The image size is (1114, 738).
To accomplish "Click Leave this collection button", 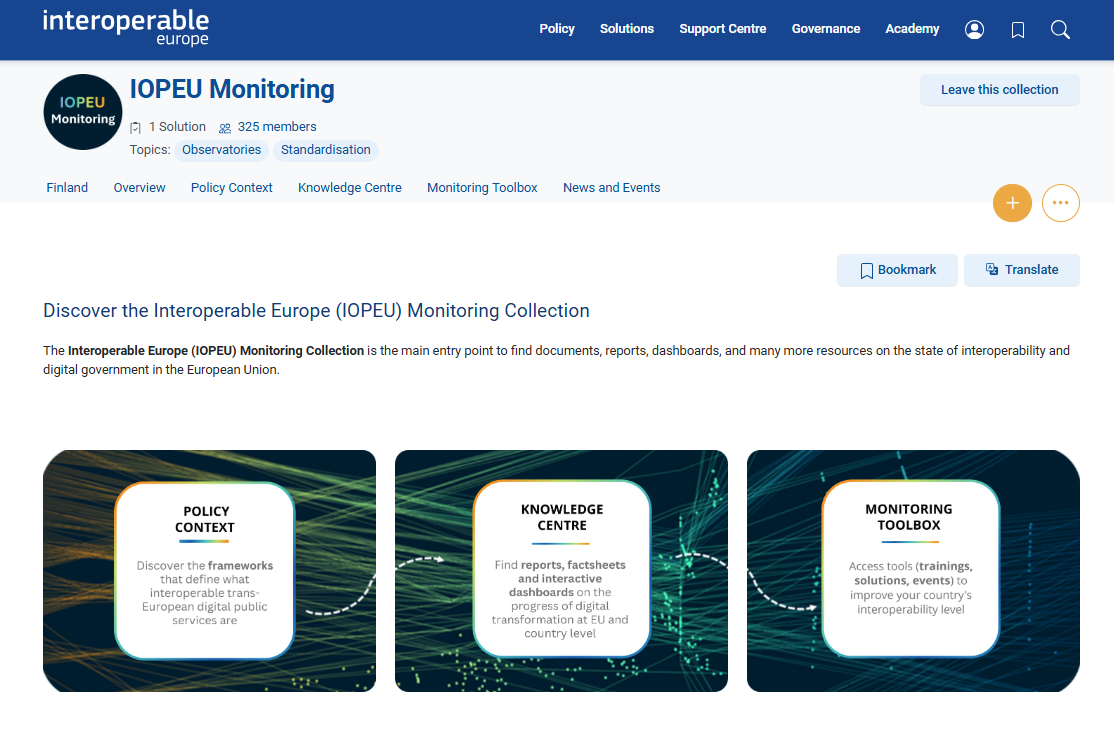I will pos(1000,90).
